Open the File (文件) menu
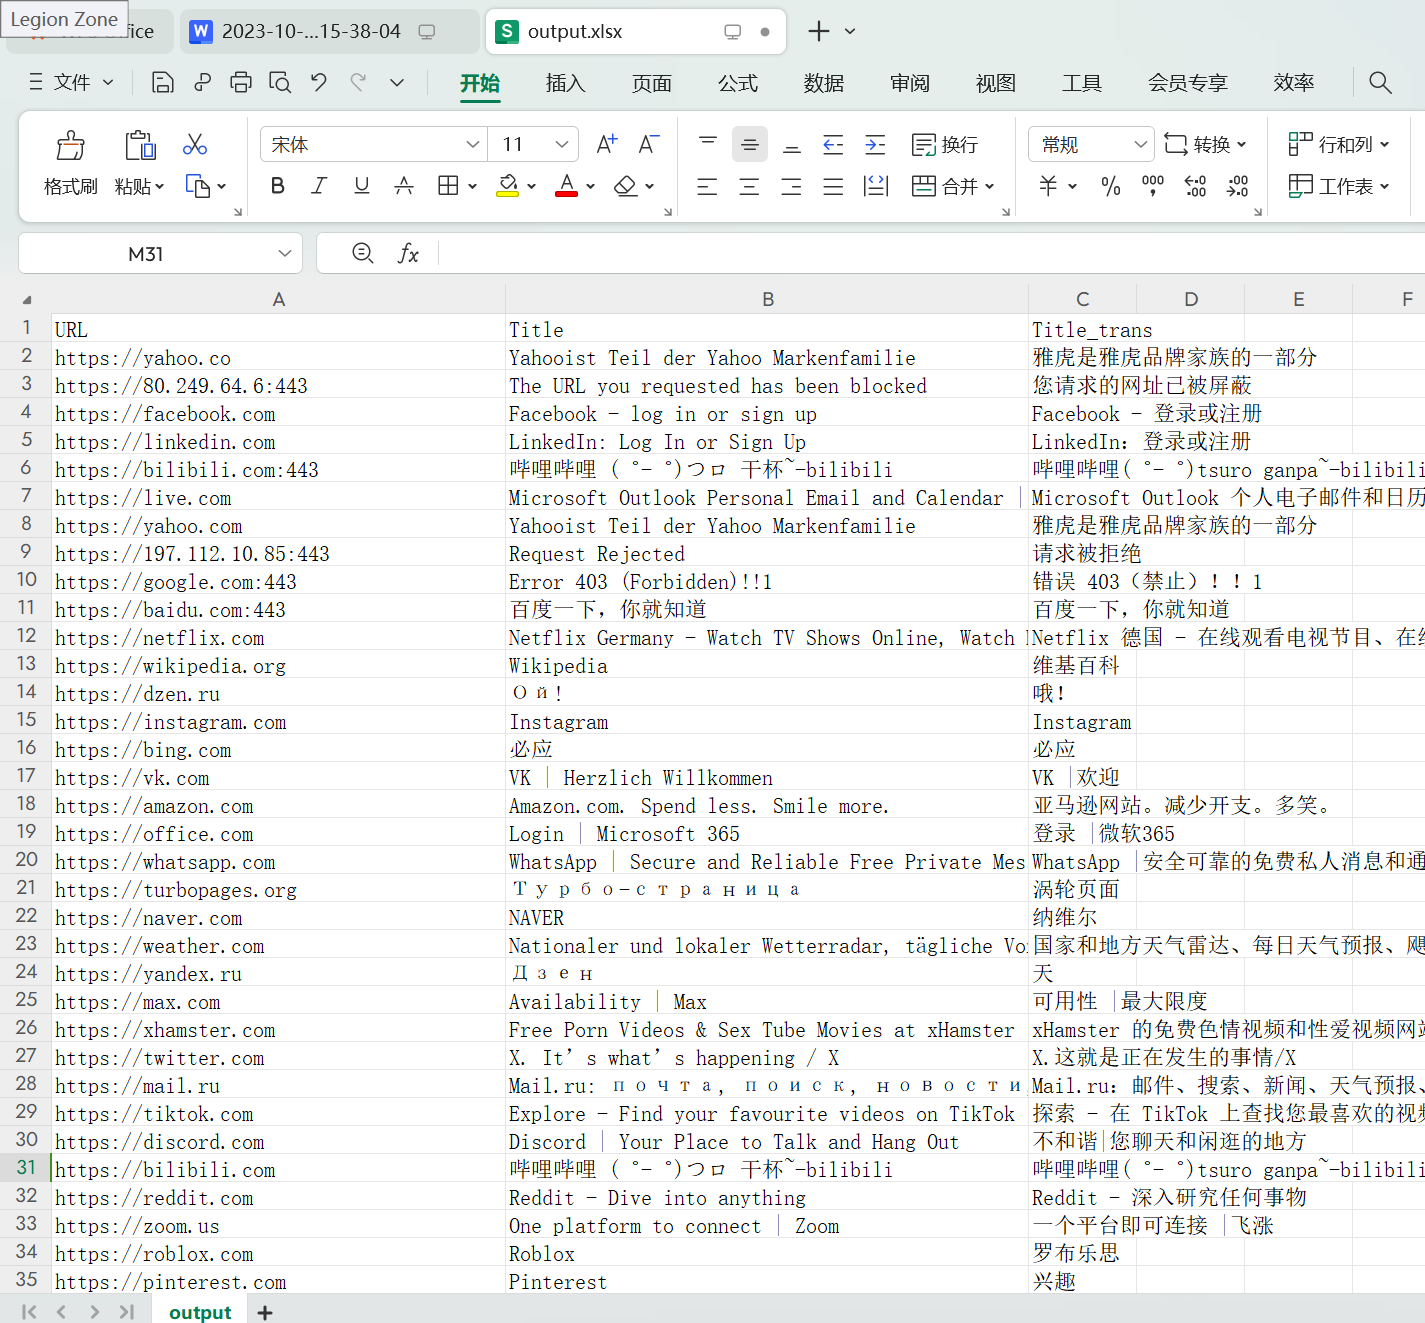Image resolution: width=1425 pixels, height=1323 pixels. pyautogui.click(x=71, y=83)
